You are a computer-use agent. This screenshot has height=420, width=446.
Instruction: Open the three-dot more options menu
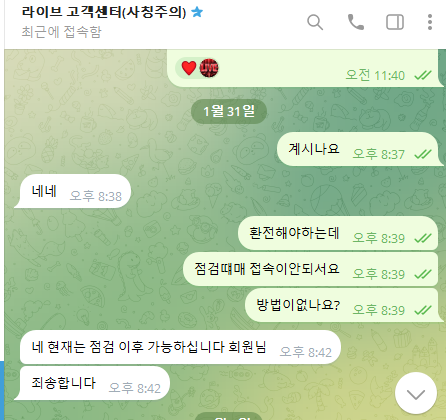[x=430, y=22]
